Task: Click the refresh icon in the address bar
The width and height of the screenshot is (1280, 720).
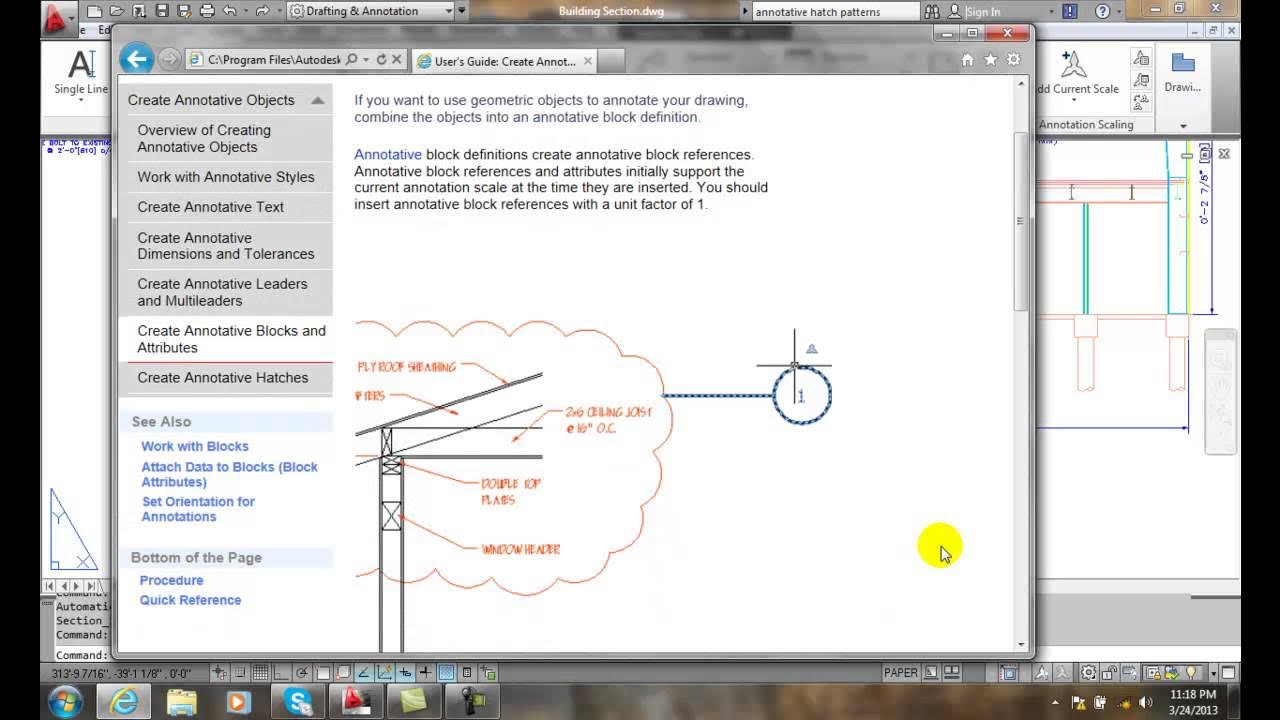Action: (381, 60)
